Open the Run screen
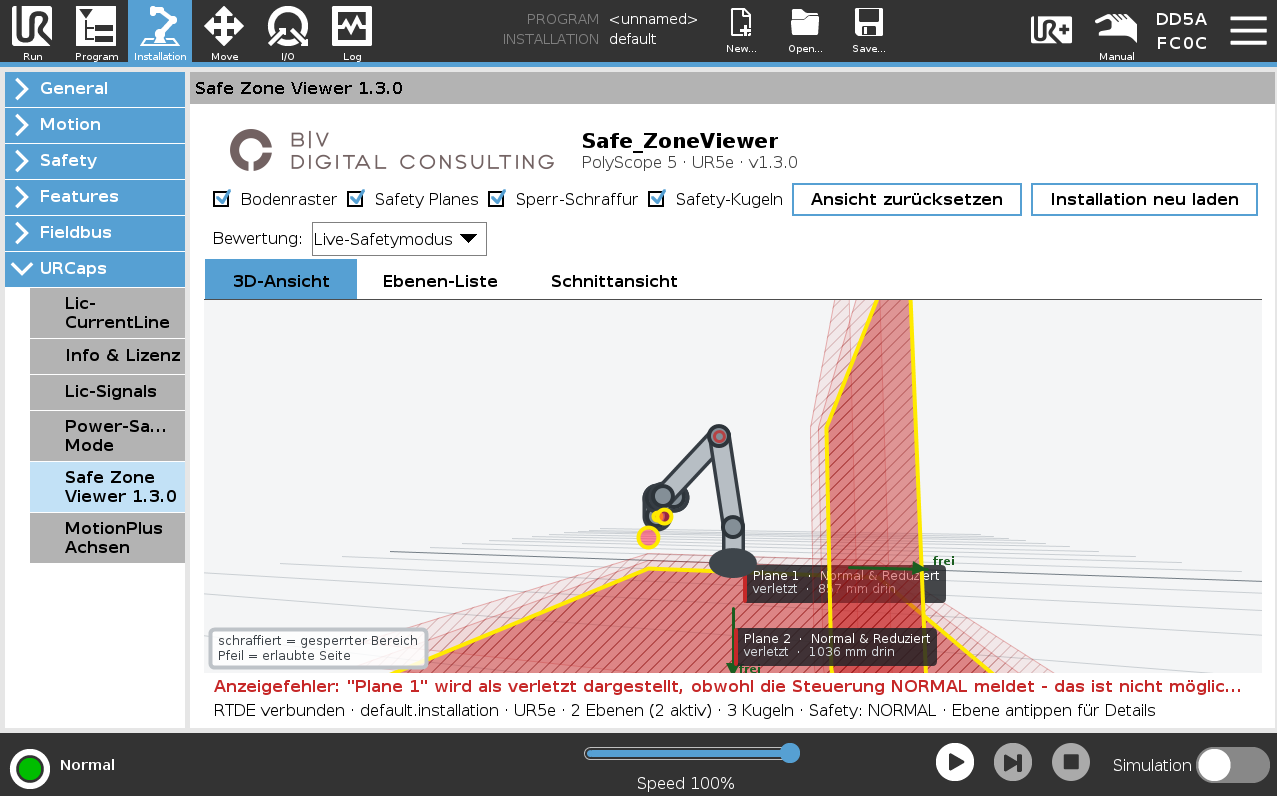The image size is (1277, 796). pos(32,32)
